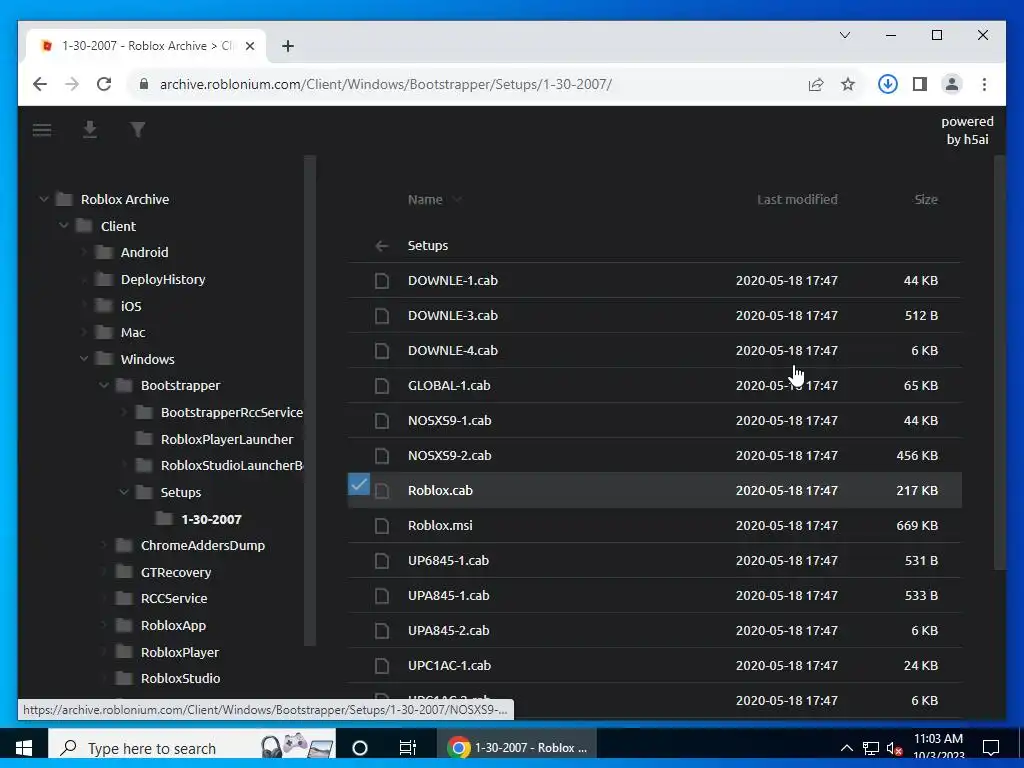Open RobloxApp folder in tree

173,626
